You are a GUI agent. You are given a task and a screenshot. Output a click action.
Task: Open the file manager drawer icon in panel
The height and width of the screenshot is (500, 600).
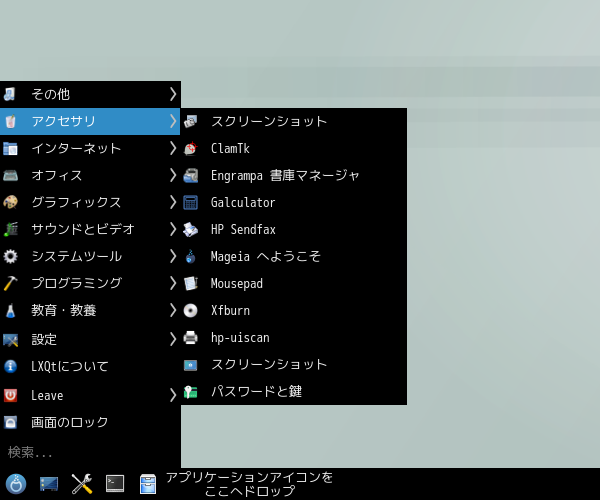(x=148, y=484)
